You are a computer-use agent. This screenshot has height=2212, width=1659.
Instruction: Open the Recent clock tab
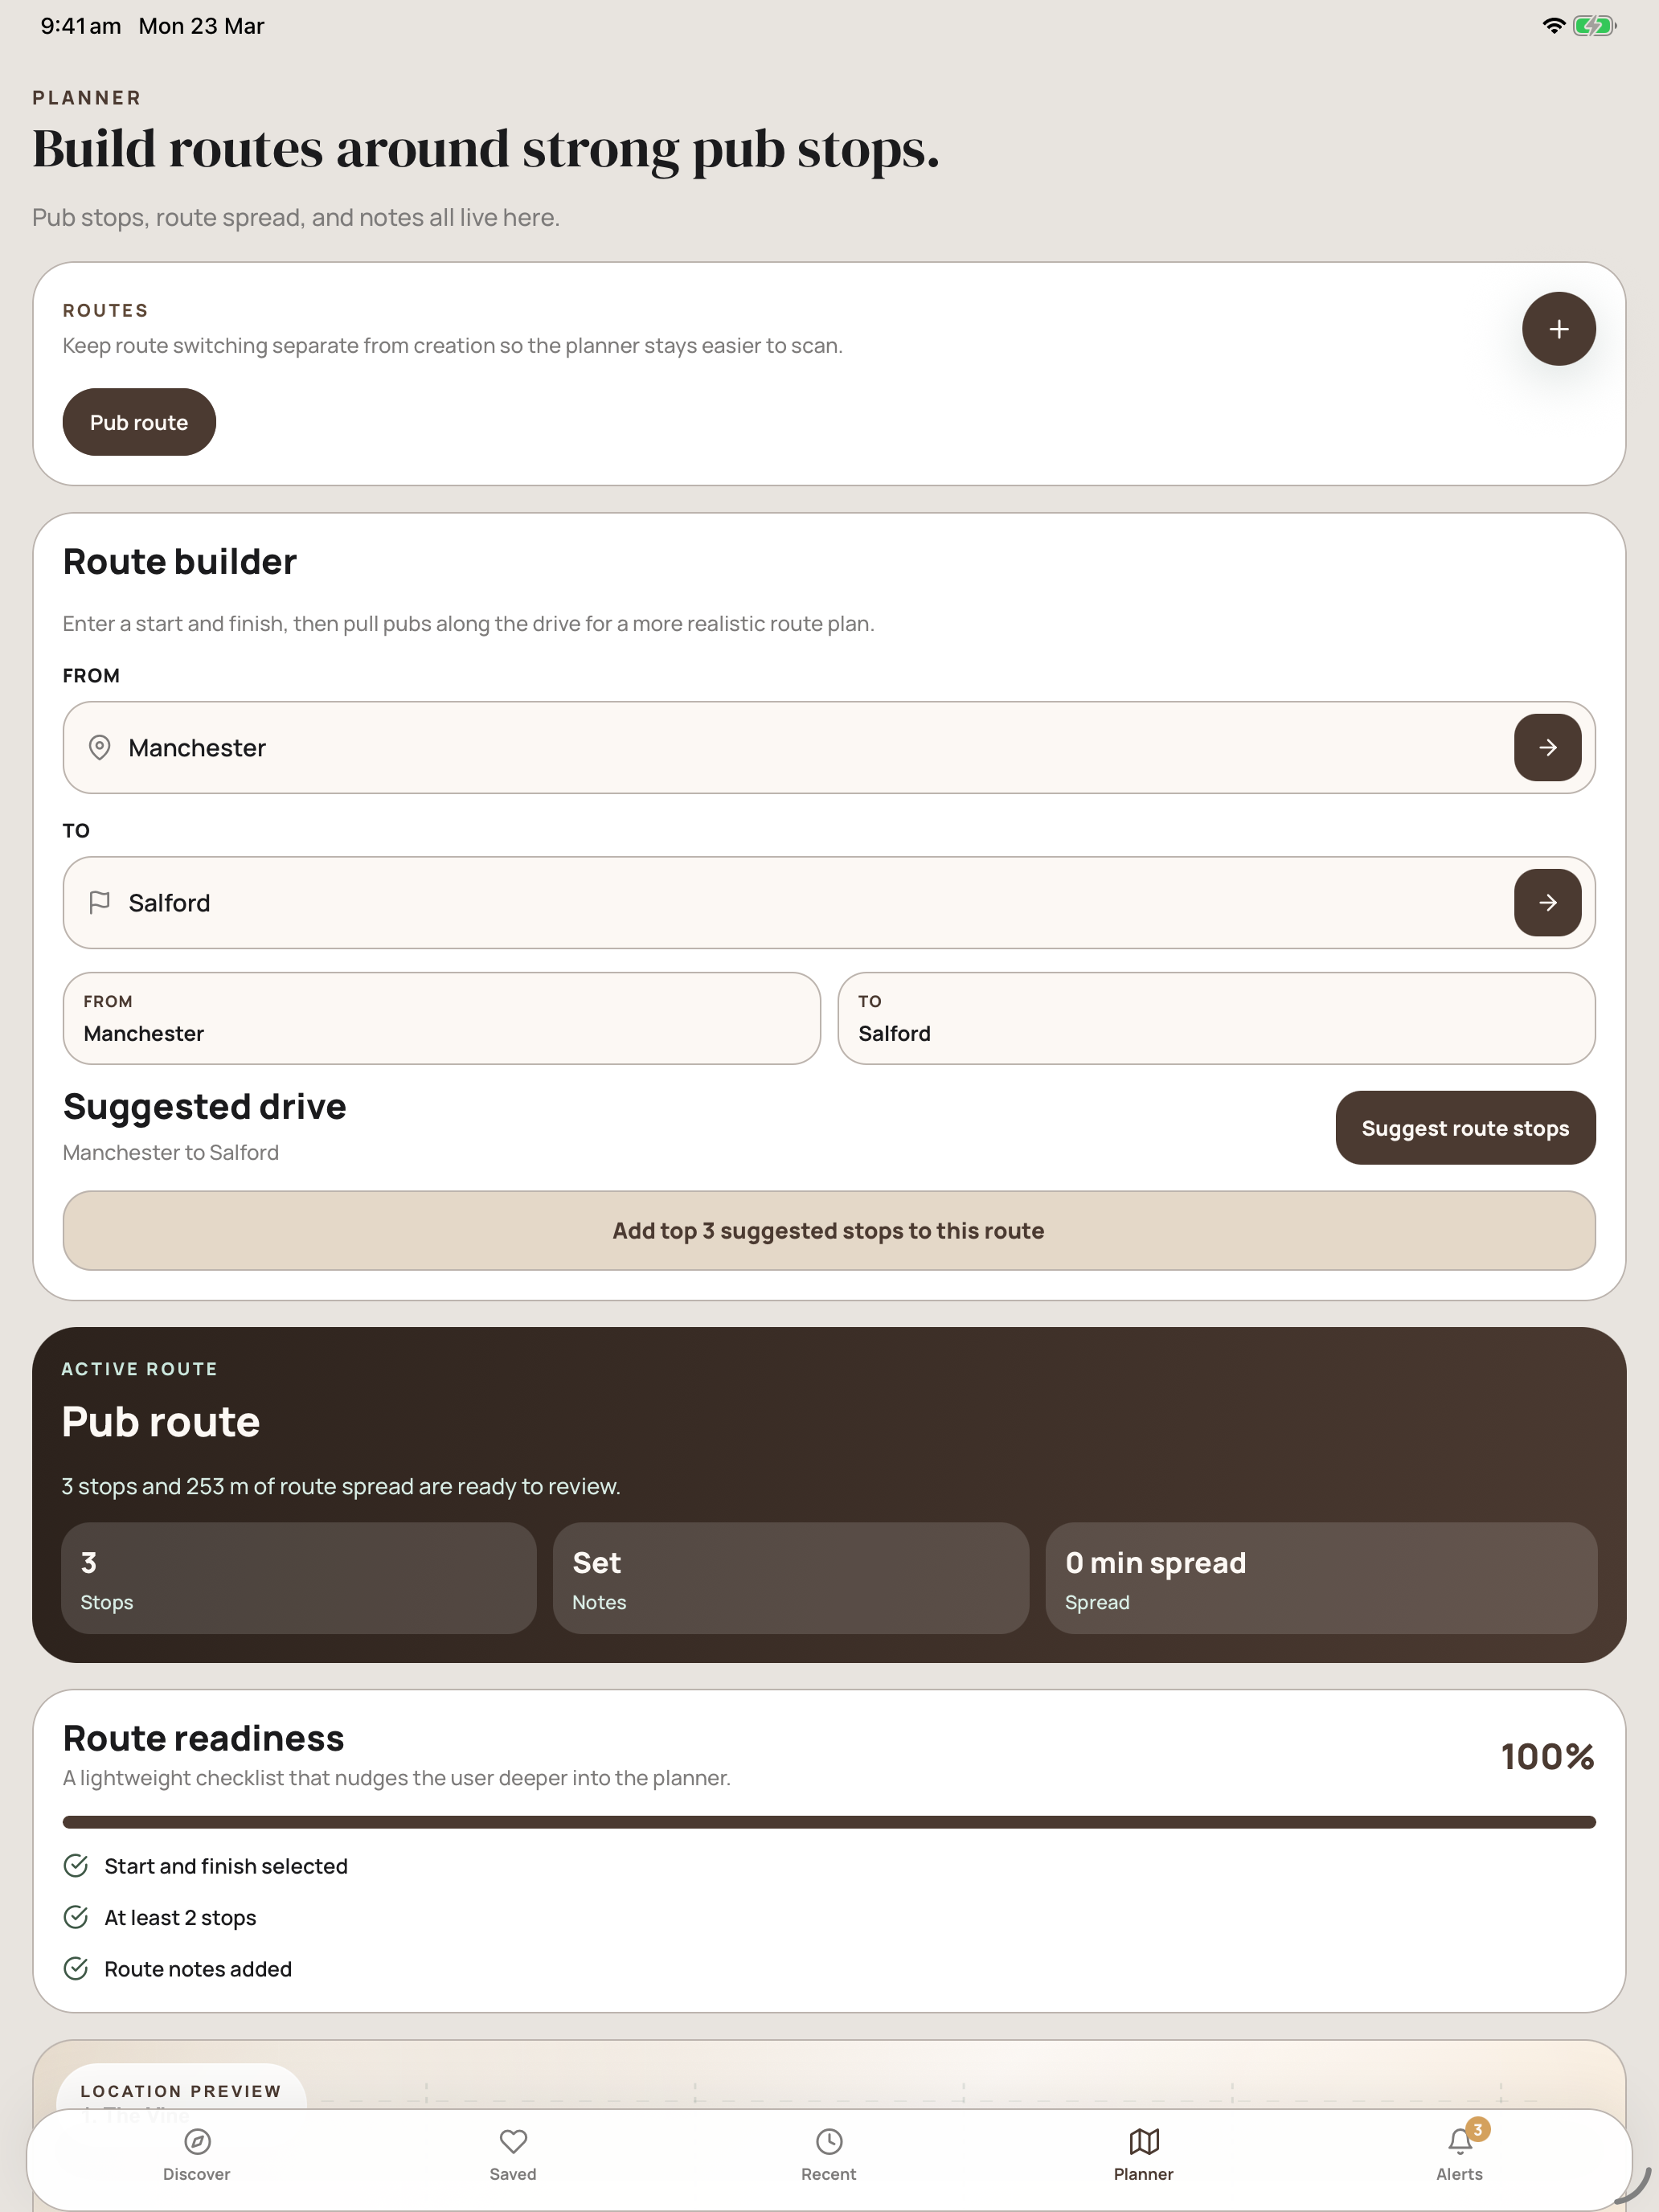pyautogui.click(x=828, y=2155)
